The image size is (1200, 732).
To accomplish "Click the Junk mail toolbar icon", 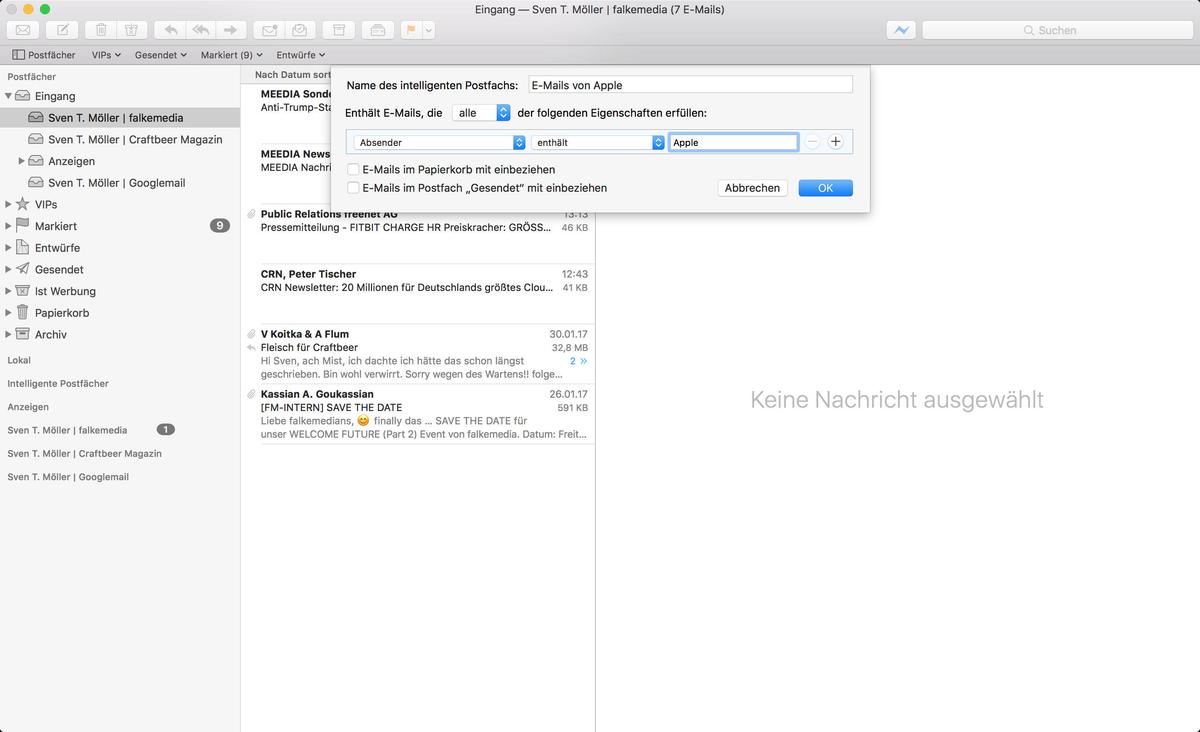I will [133, 30].
